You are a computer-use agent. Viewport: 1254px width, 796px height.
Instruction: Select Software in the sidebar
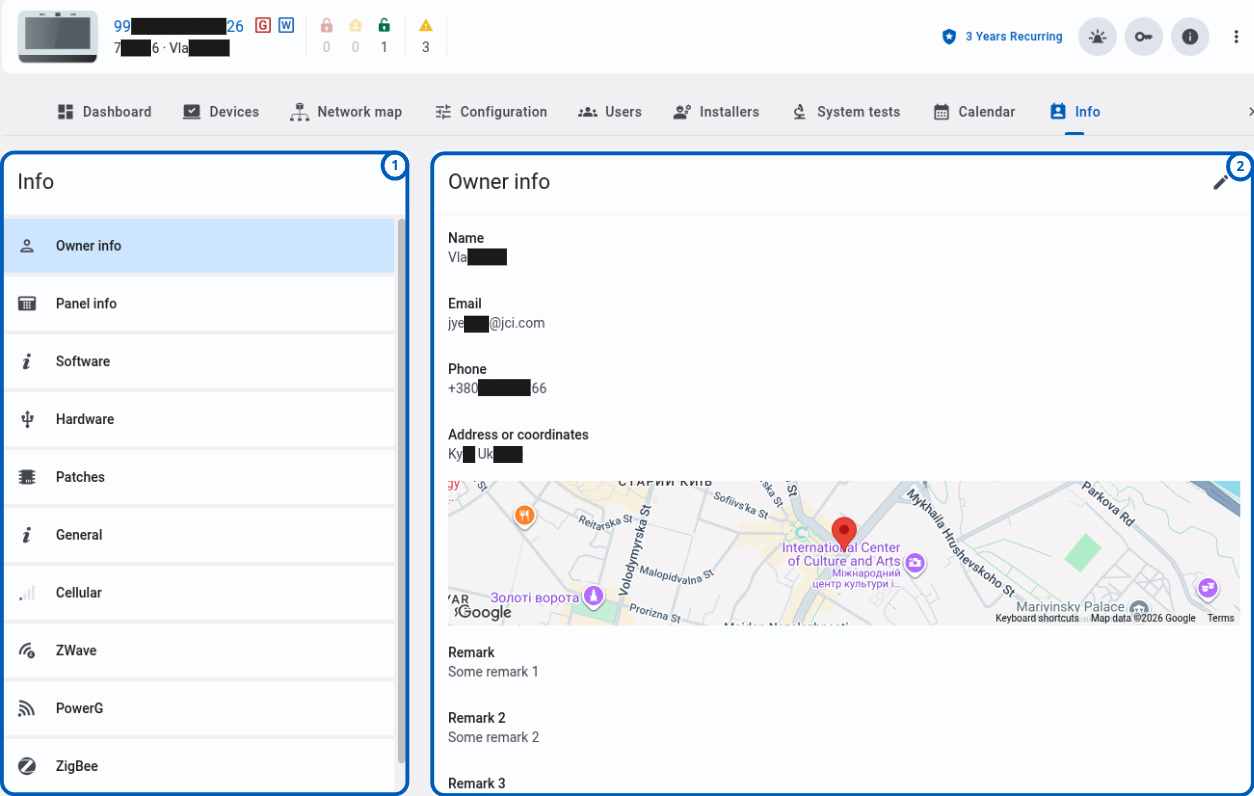pos(199,362)
